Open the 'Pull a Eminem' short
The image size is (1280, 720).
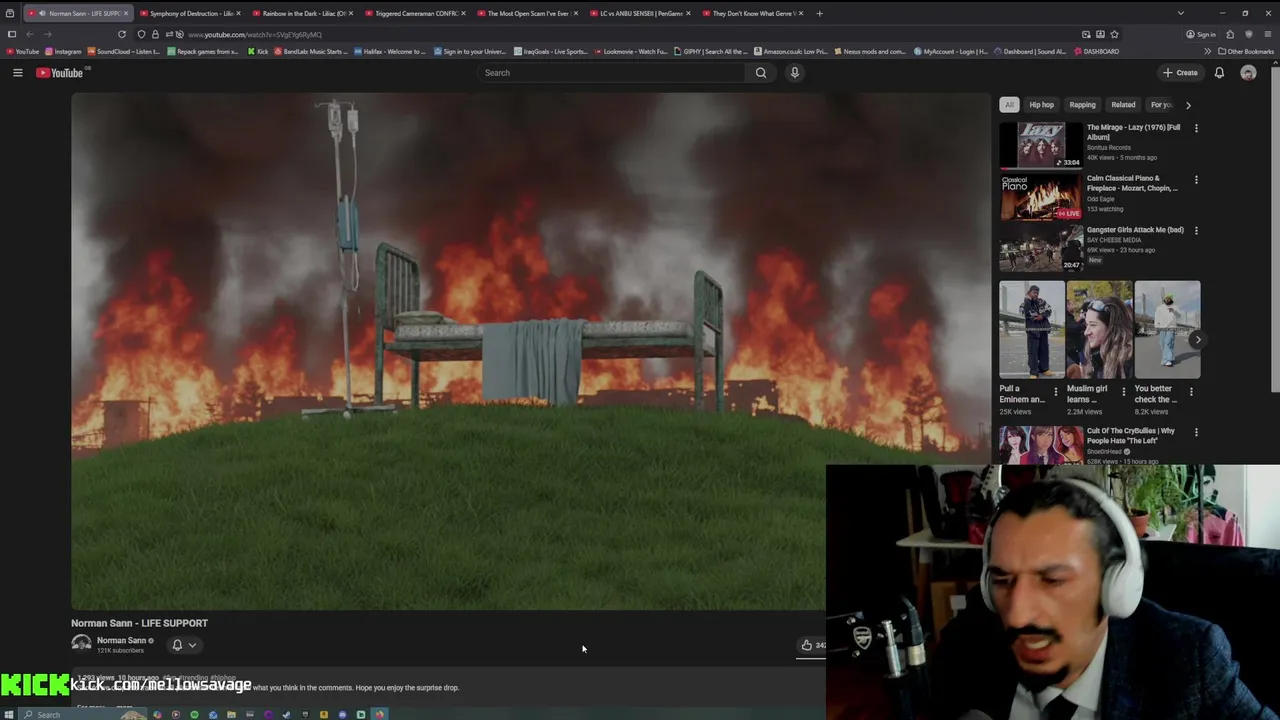1032,329
